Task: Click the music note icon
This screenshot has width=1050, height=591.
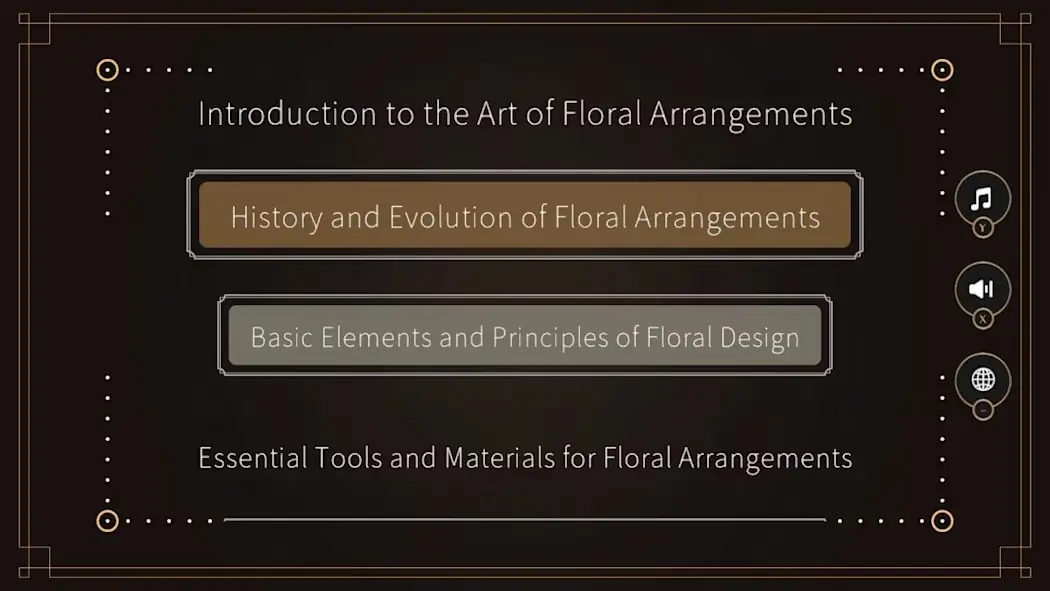Action: (982, 197)
